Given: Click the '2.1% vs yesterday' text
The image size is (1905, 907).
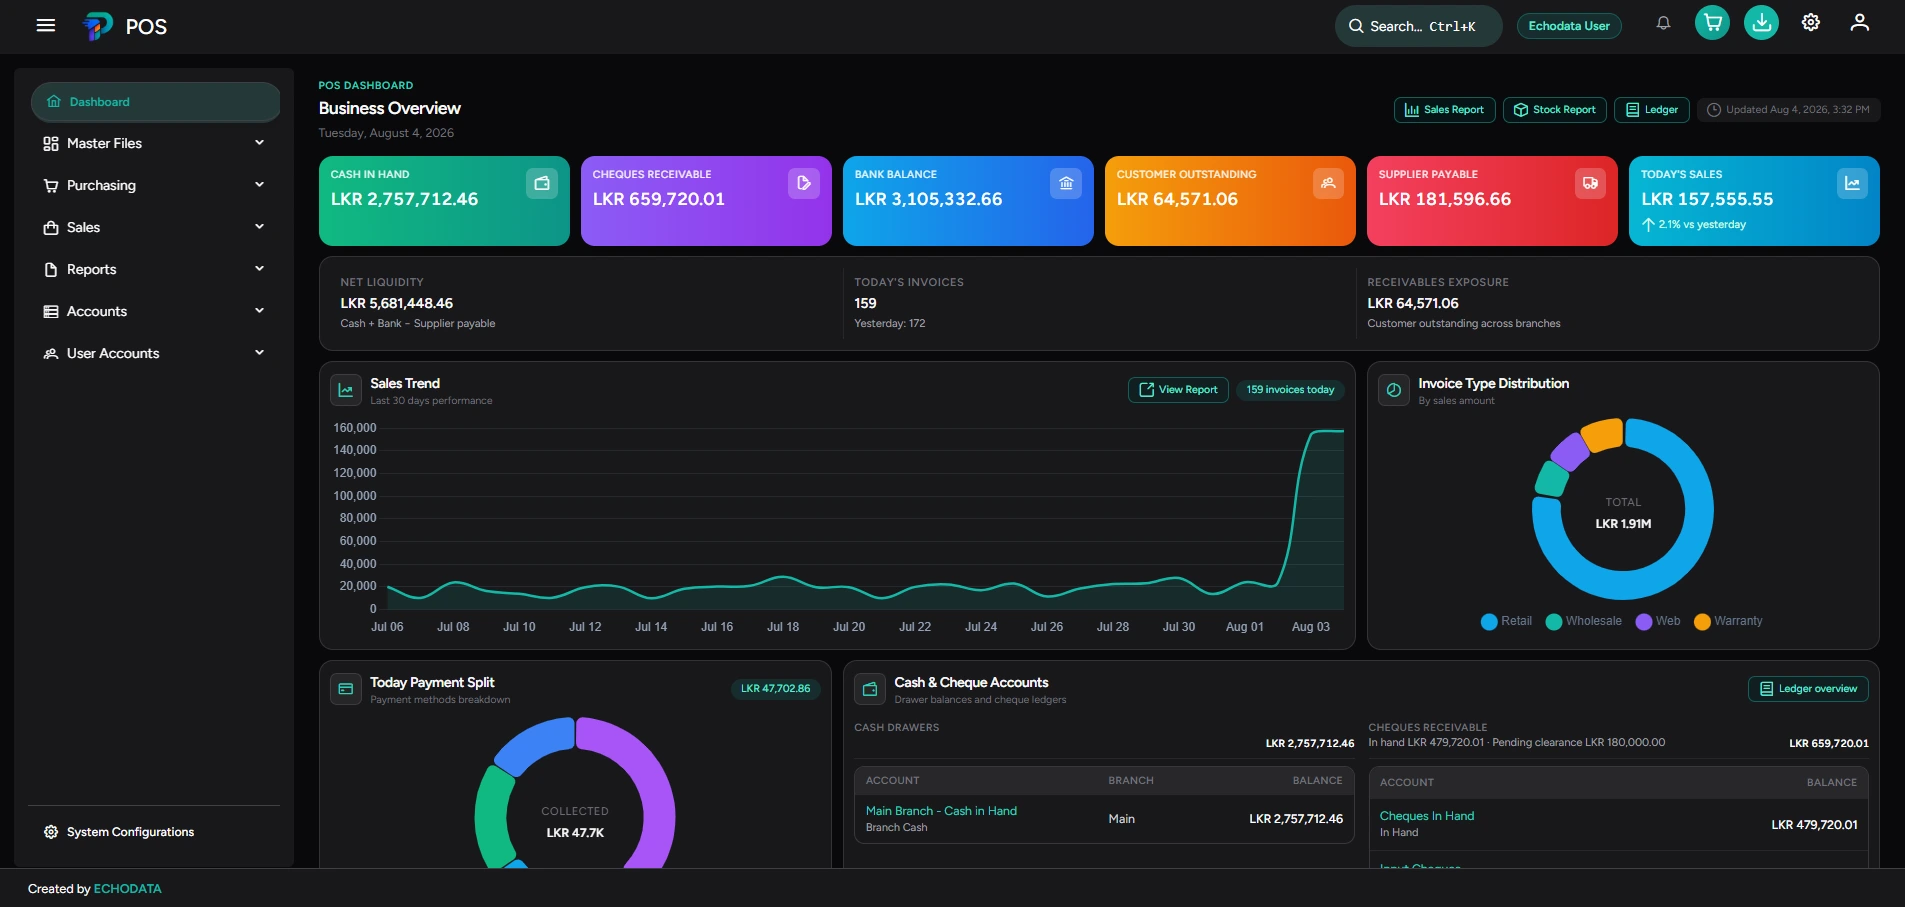Looking at the screenshot, I should coord(1702,225).
